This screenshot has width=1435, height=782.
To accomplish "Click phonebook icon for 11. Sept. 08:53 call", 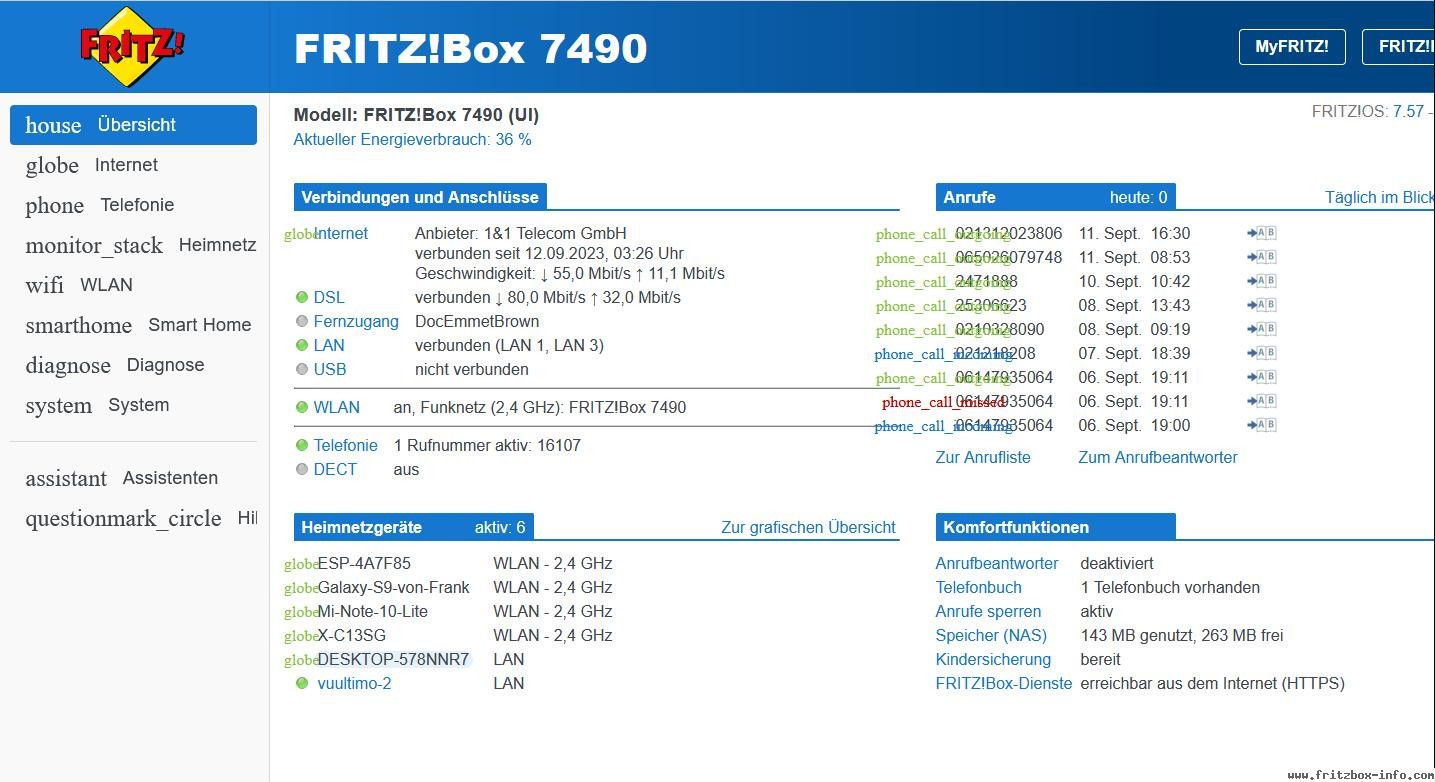I will 1262,257.
